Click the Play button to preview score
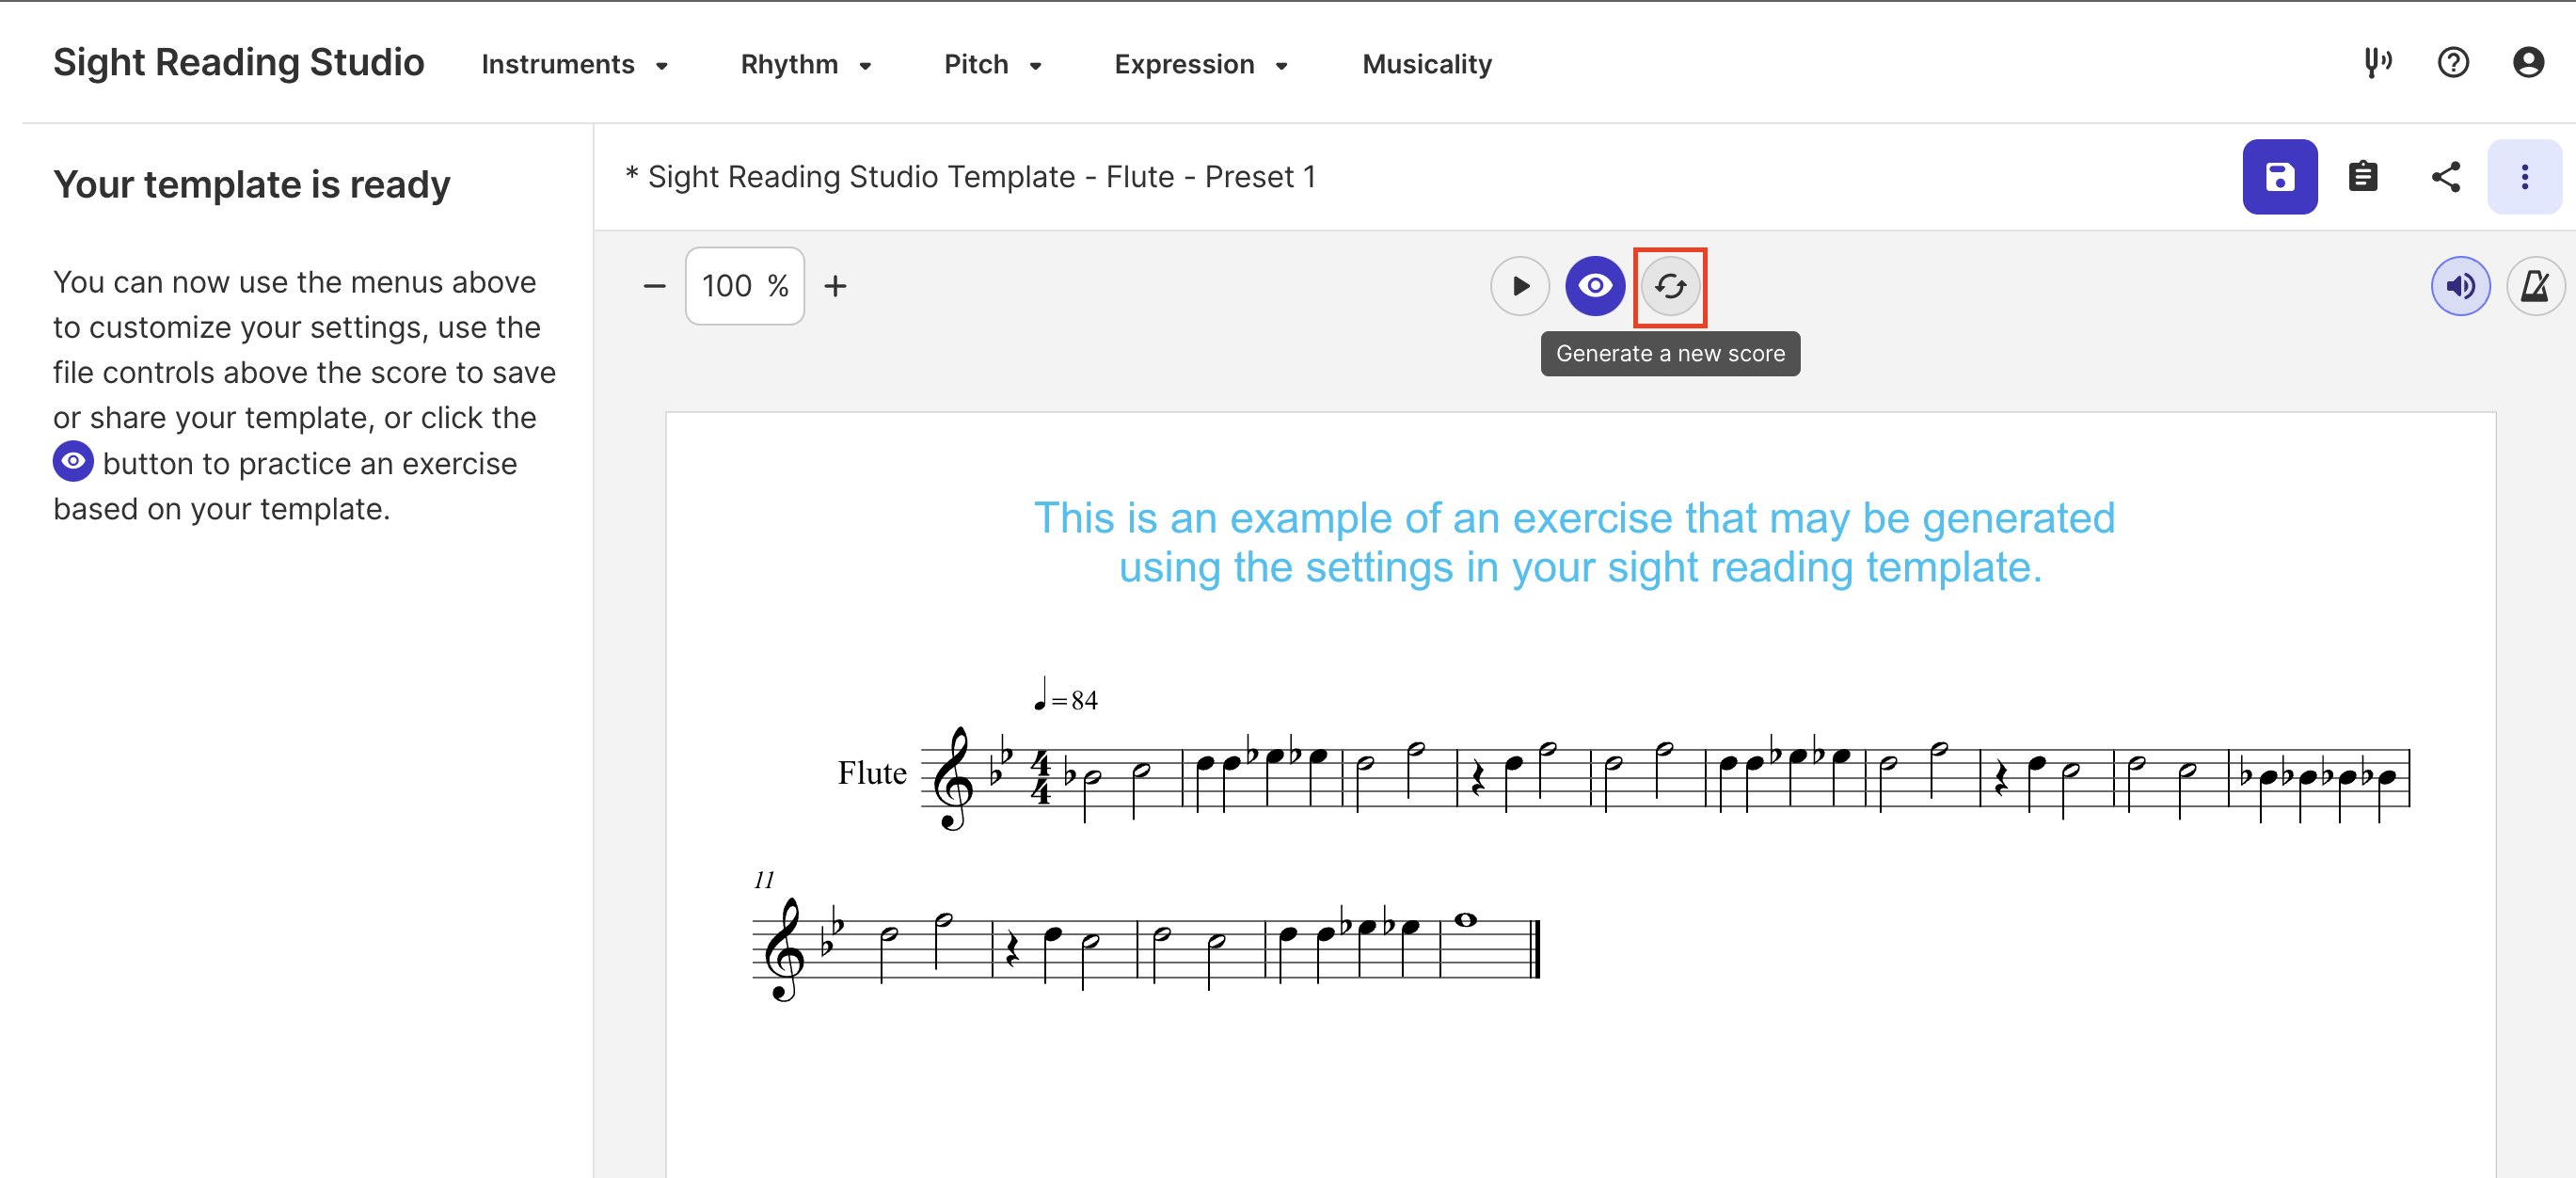The image size is (2576, 1178). pos(1518,286)
